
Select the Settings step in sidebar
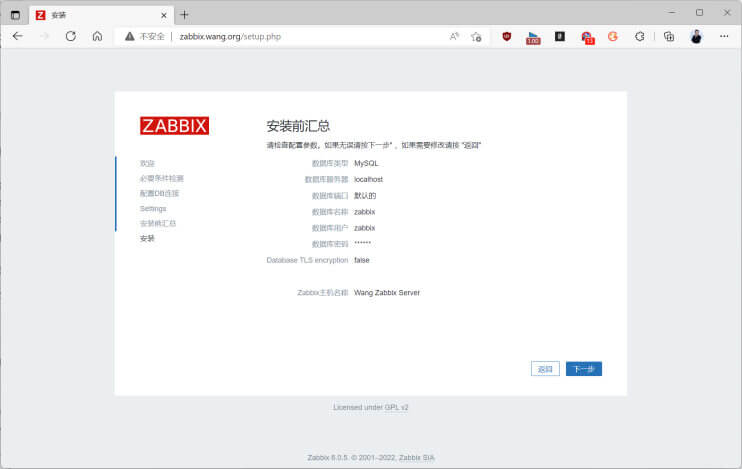tap(153, 208)
